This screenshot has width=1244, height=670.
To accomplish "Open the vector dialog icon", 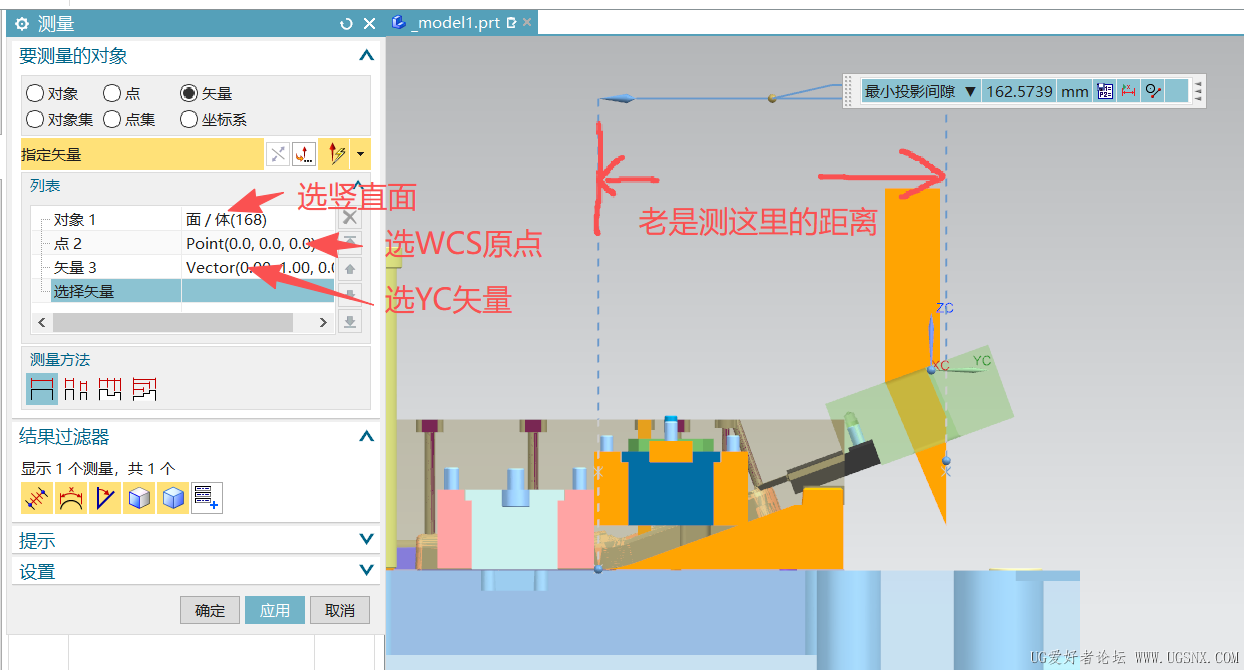I will coord(303,154).
